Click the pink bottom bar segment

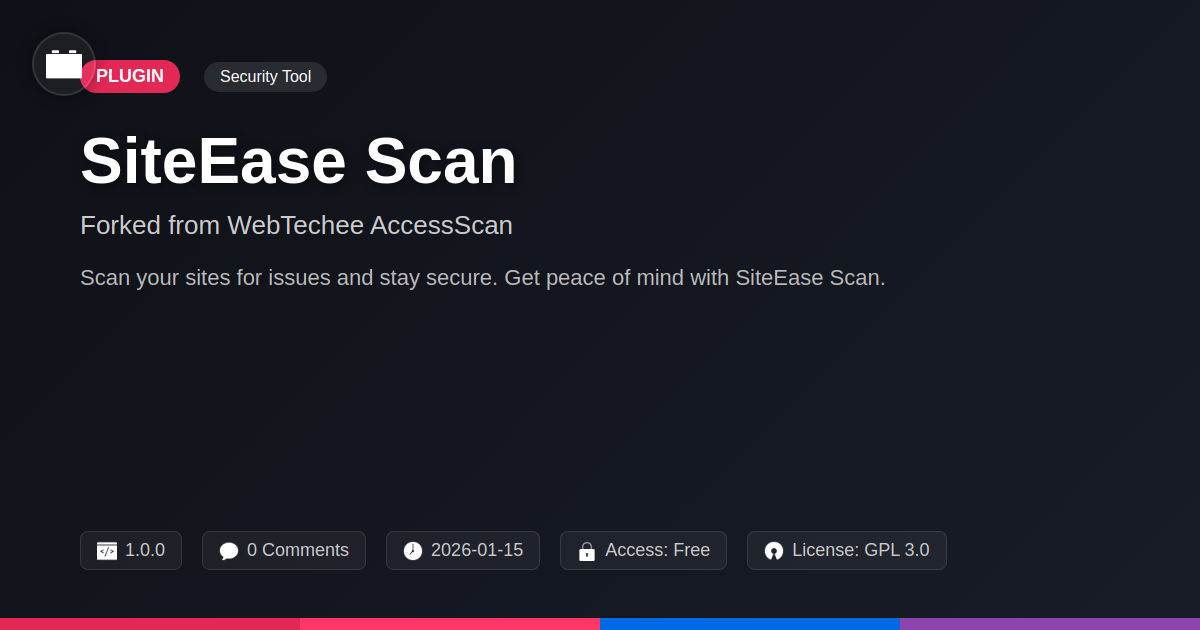(450, 623)
